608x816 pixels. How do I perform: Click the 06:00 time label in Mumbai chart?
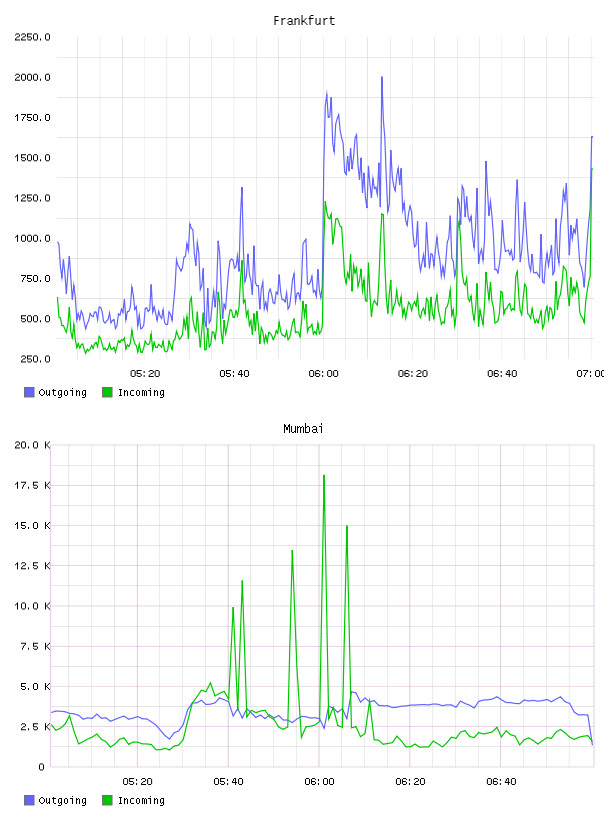pos(319,782)
